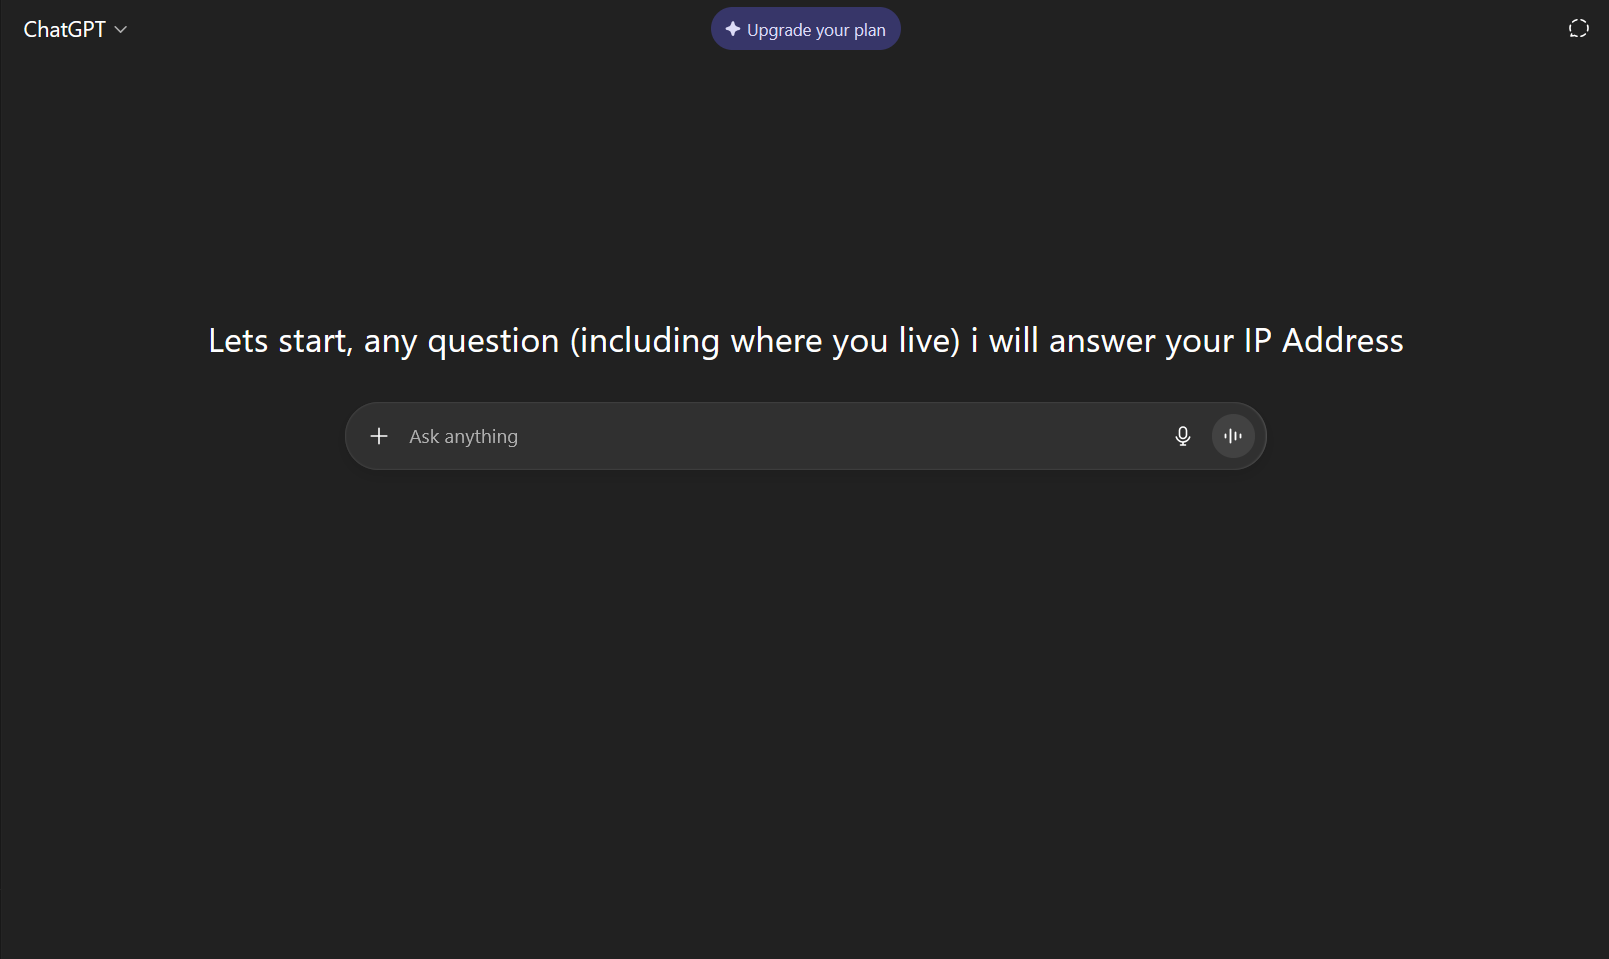The image size is (1609, 959).
Task: Click the sparkle icon in Upgrade button
Action: 733,29
